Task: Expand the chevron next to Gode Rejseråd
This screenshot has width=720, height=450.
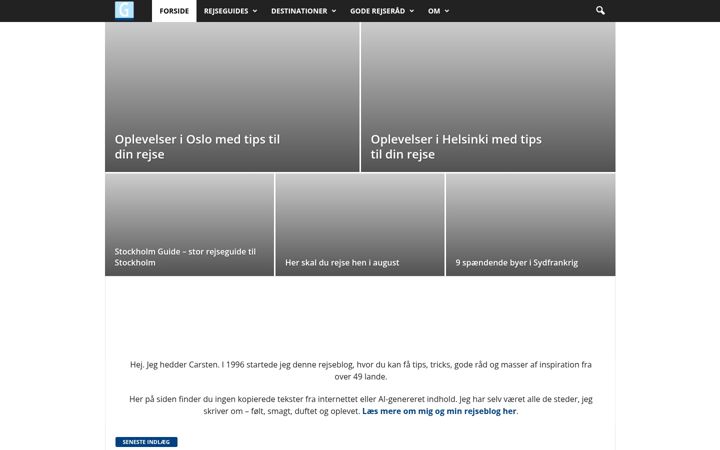Action: coord(412,11)
